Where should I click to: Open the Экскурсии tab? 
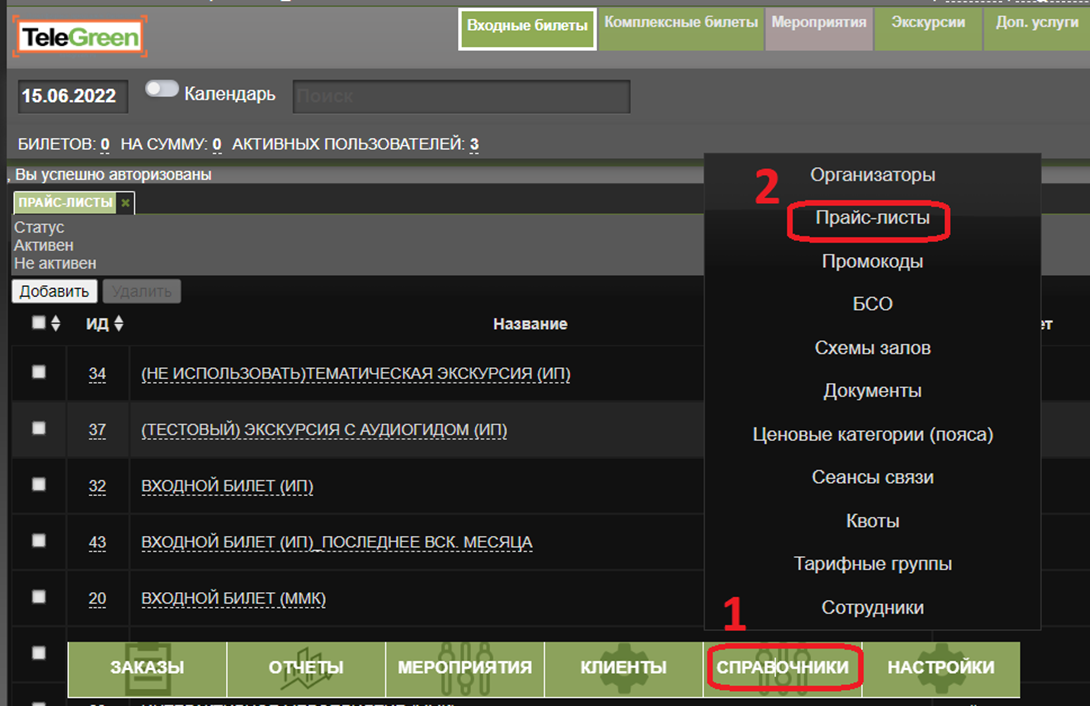coord(927,23)
